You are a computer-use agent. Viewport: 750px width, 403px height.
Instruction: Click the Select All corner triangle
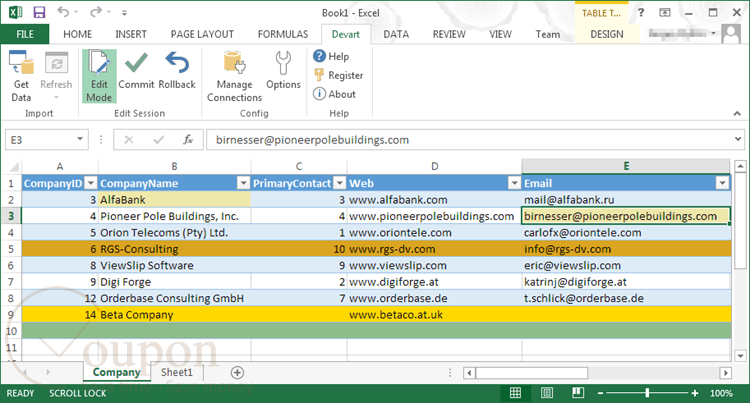pyautogui.click(x=14, y=167)
